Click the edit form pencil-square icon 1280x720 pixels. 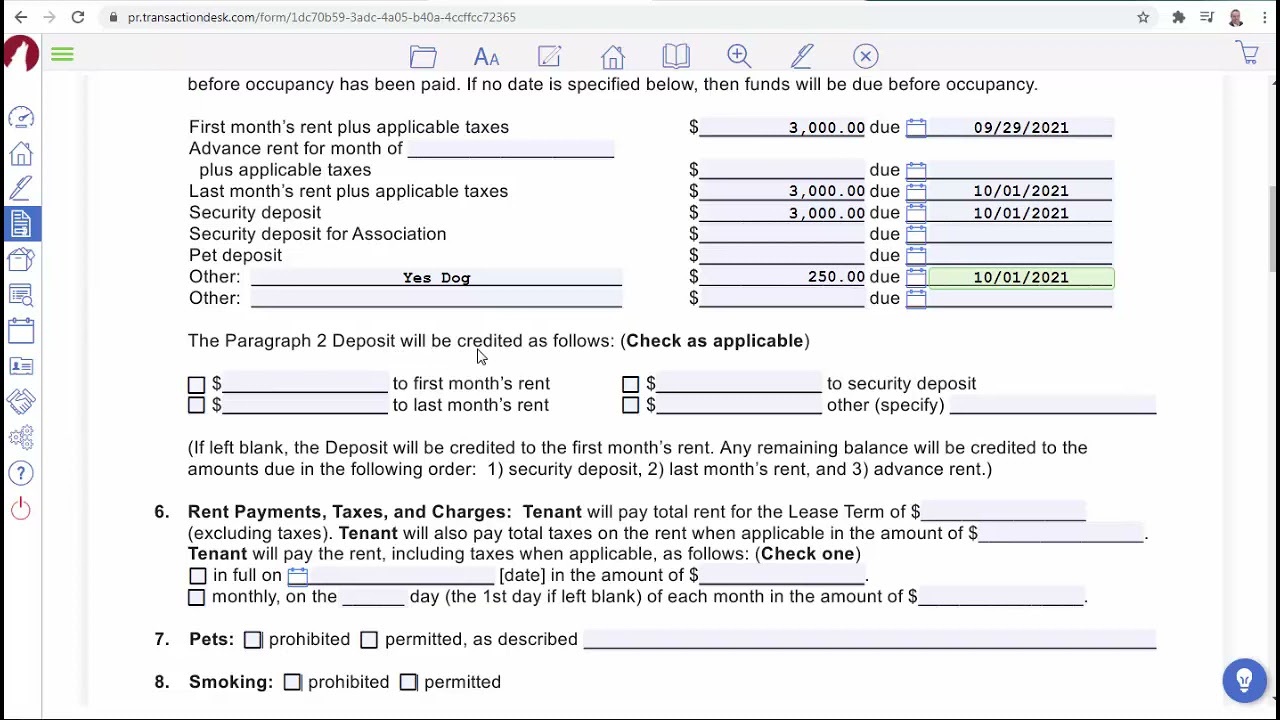coord(550,56)
